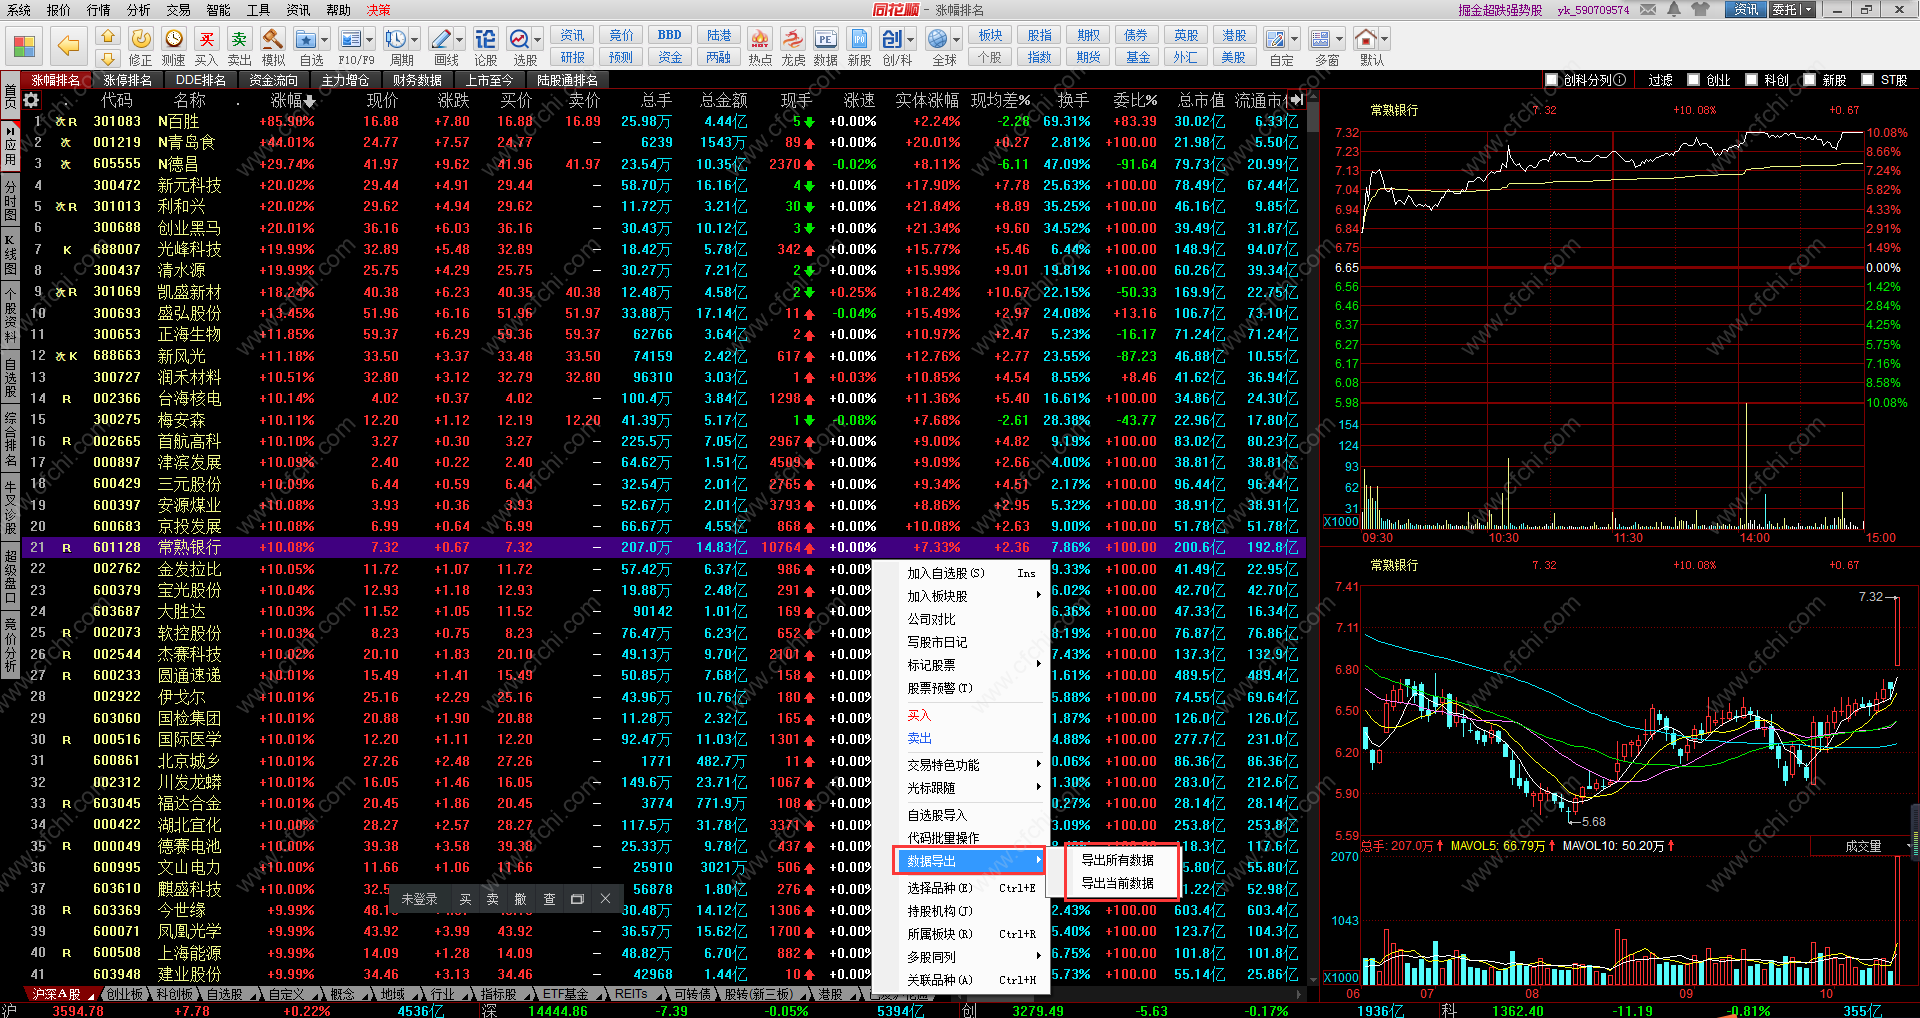Open the 决策 menu in menu bar

(378, 10)
